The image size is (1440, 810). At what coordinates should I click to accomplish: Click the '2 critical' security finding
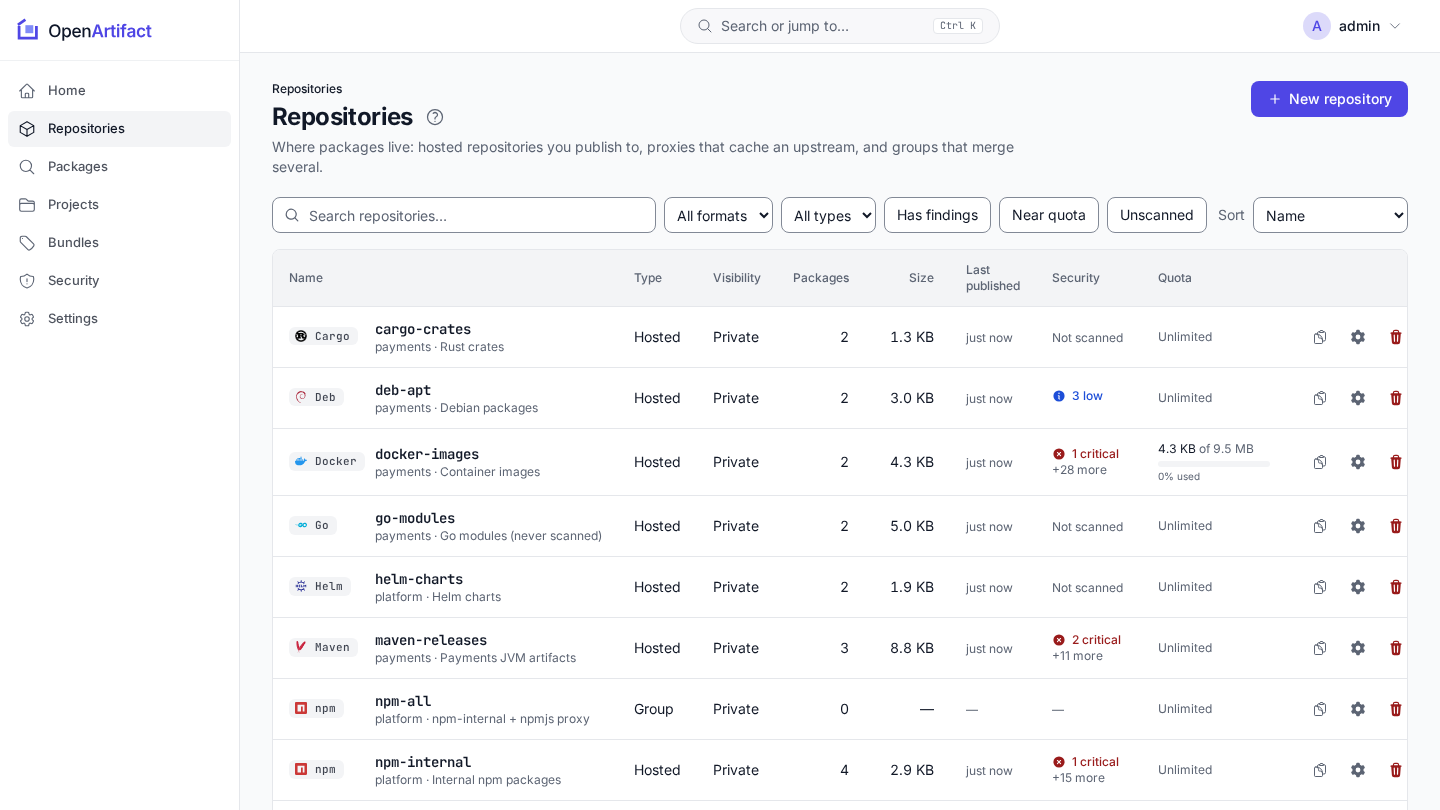[1087, 640]
